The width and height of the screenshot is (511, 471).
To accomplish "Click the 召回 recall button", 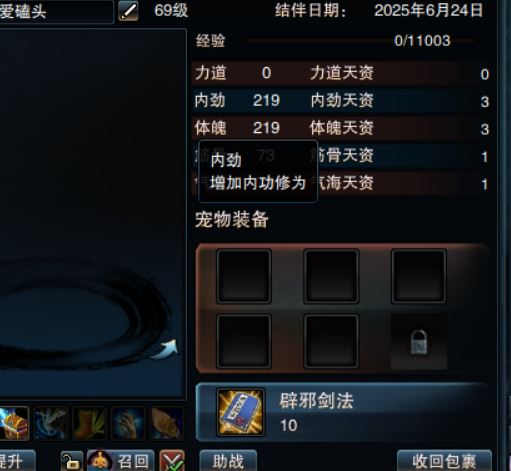I will [121, 461].
